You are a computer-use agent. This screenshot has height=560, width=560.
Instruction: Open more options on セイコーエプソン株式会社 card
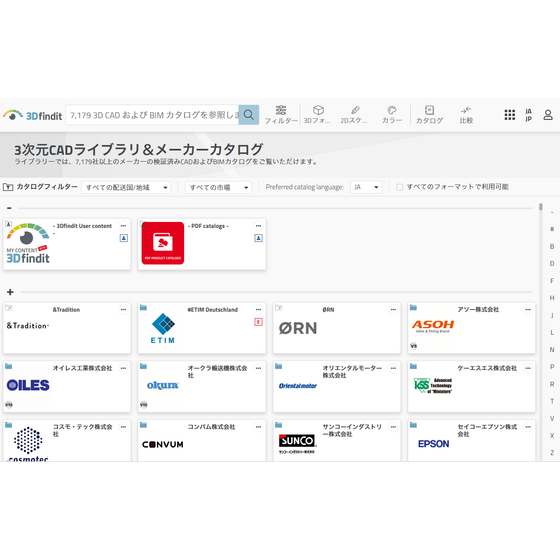click(x=528, y=427)
